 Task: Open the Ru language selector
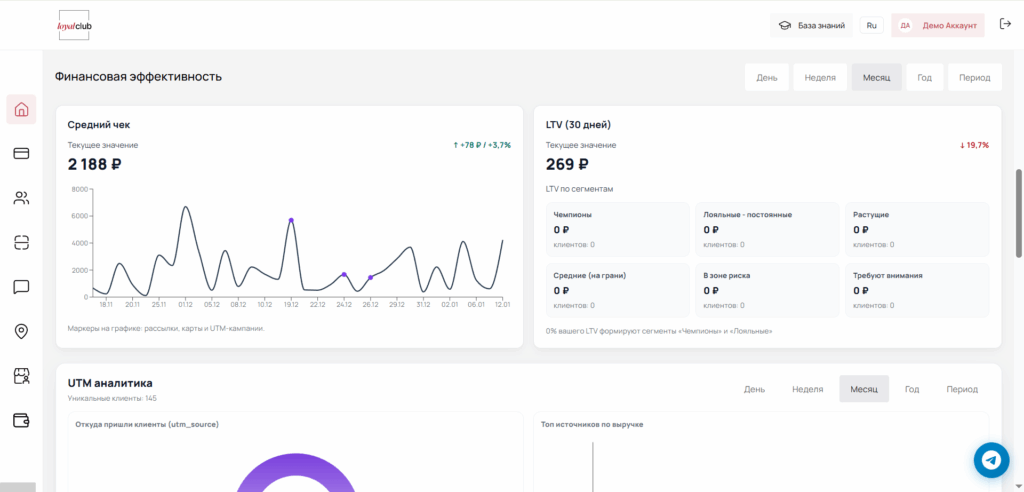(871, 25)
